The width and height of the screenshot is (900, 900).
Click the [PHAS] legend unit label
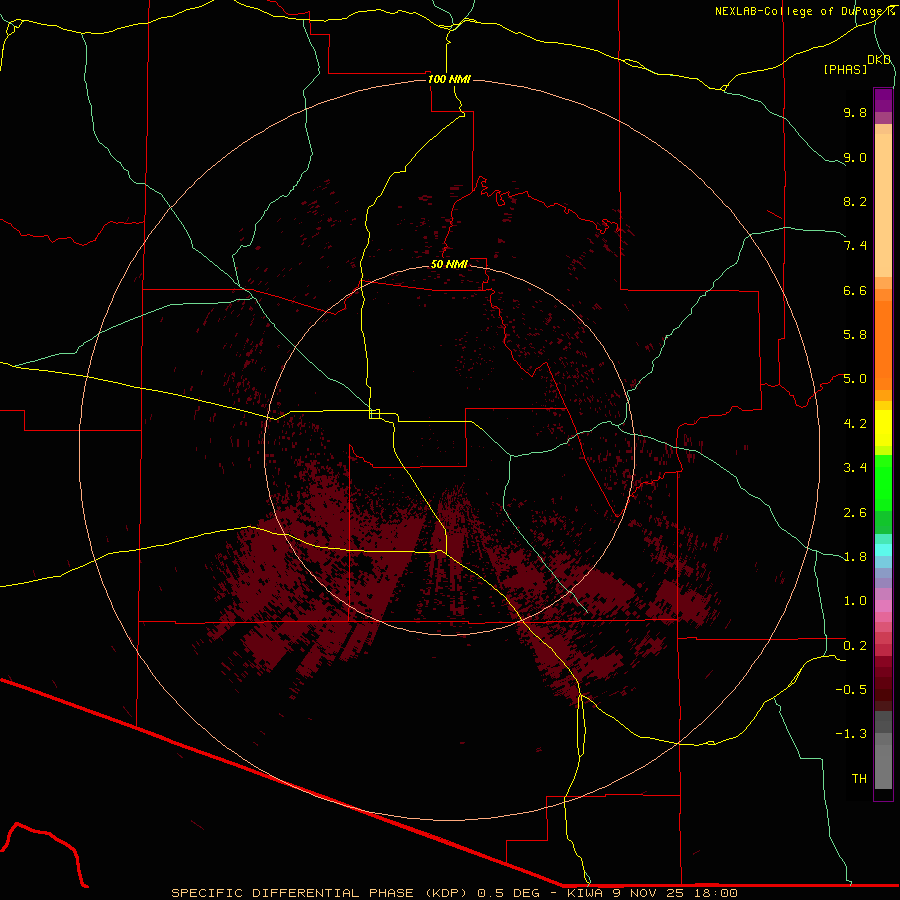point(845,69)
